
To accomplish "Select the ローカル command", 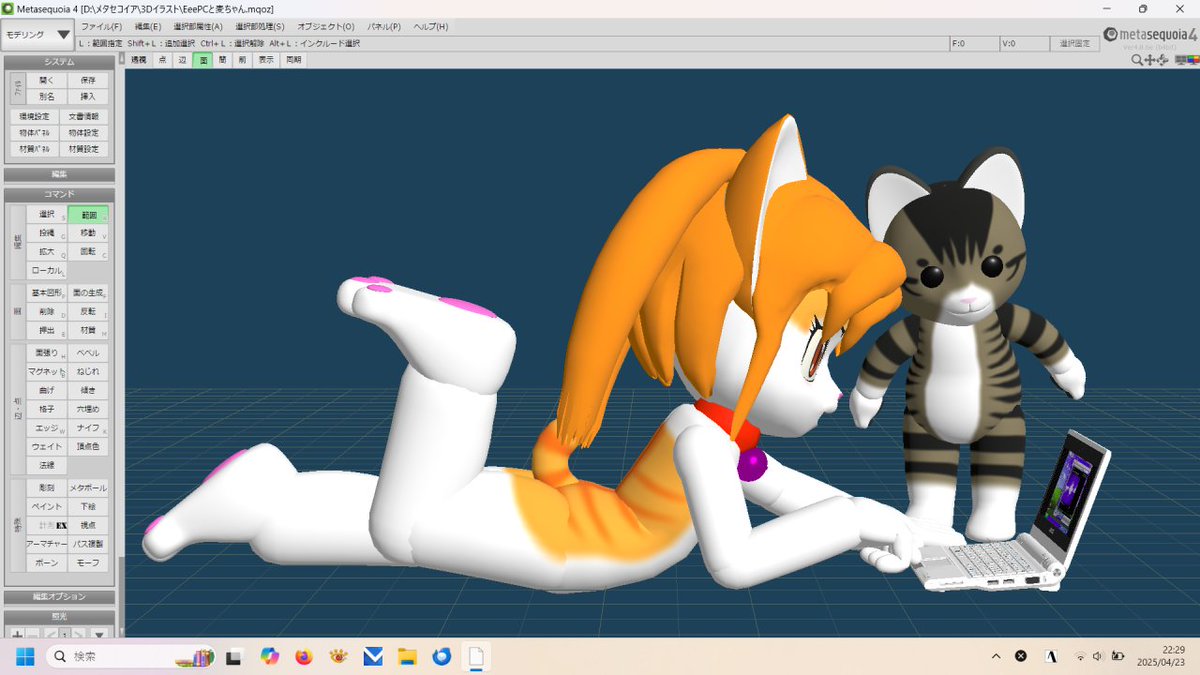I will (x=46, y=271).
